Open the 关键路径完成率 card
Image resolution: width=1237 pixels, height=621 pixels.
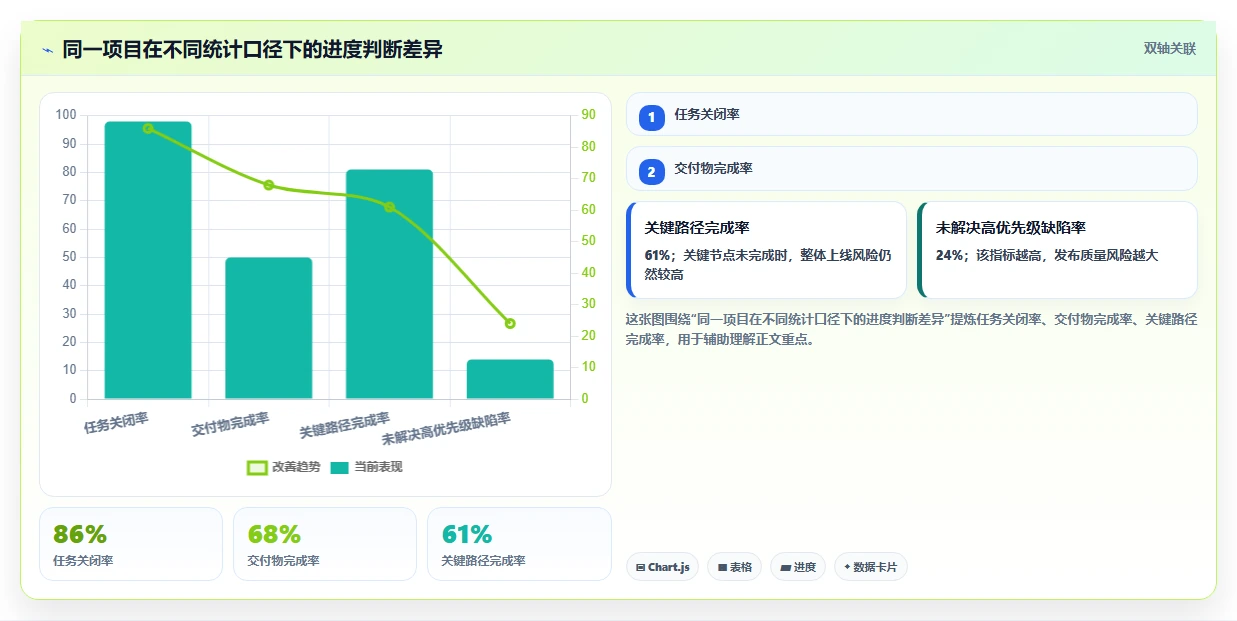pyautogui.click(x=766, y=250)
